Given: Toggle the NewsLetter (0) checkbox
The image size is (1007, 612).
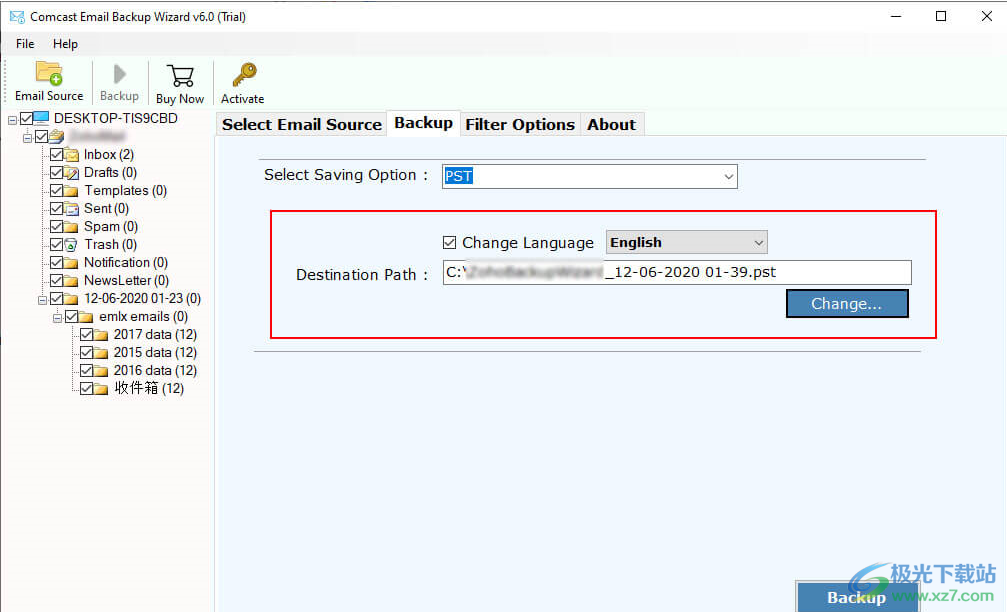Looking at the screenshot, I should pos(57,281).
